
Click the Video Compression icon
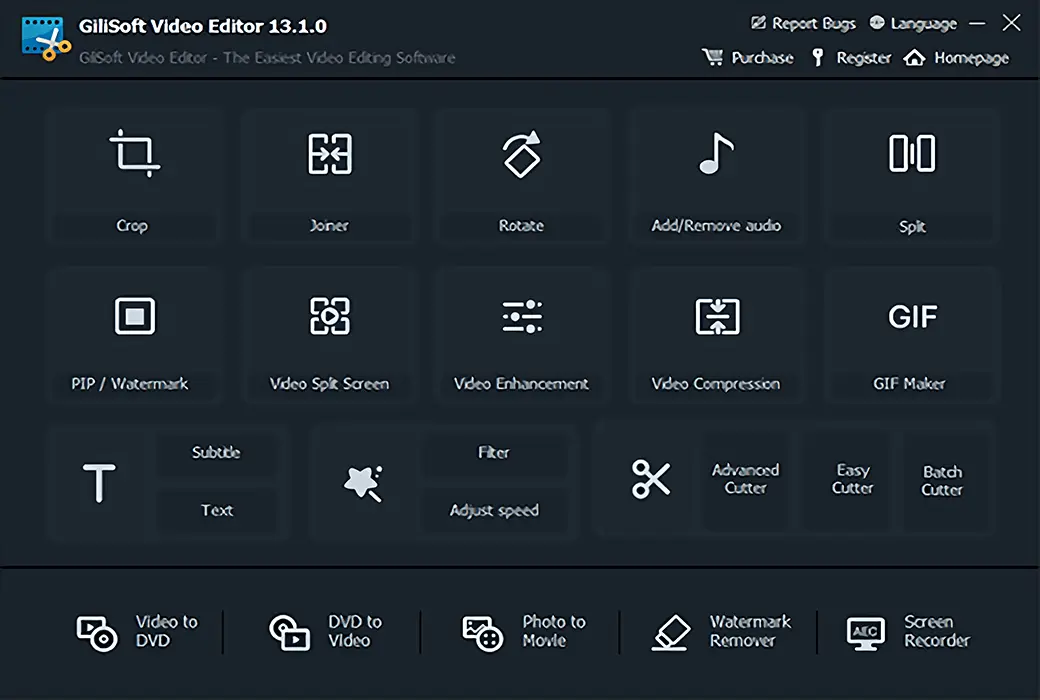point(717,316)
